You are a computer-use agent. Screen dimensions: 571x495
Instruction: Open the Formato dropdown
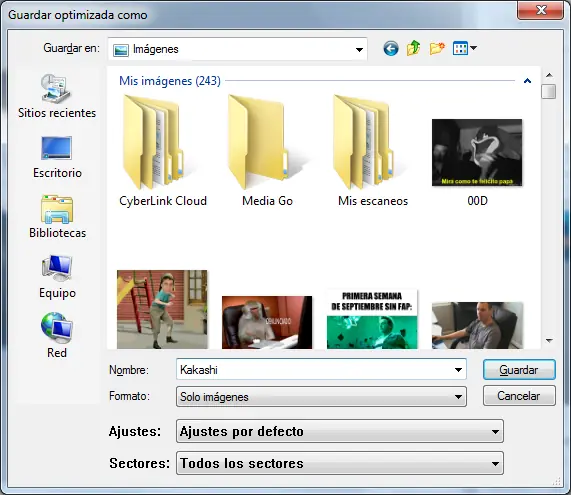[321, 397]
